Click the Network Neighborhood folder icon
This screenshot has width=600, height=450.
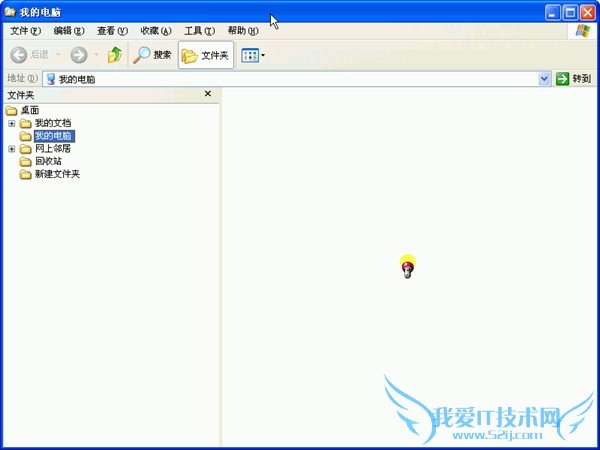[25, 149]
